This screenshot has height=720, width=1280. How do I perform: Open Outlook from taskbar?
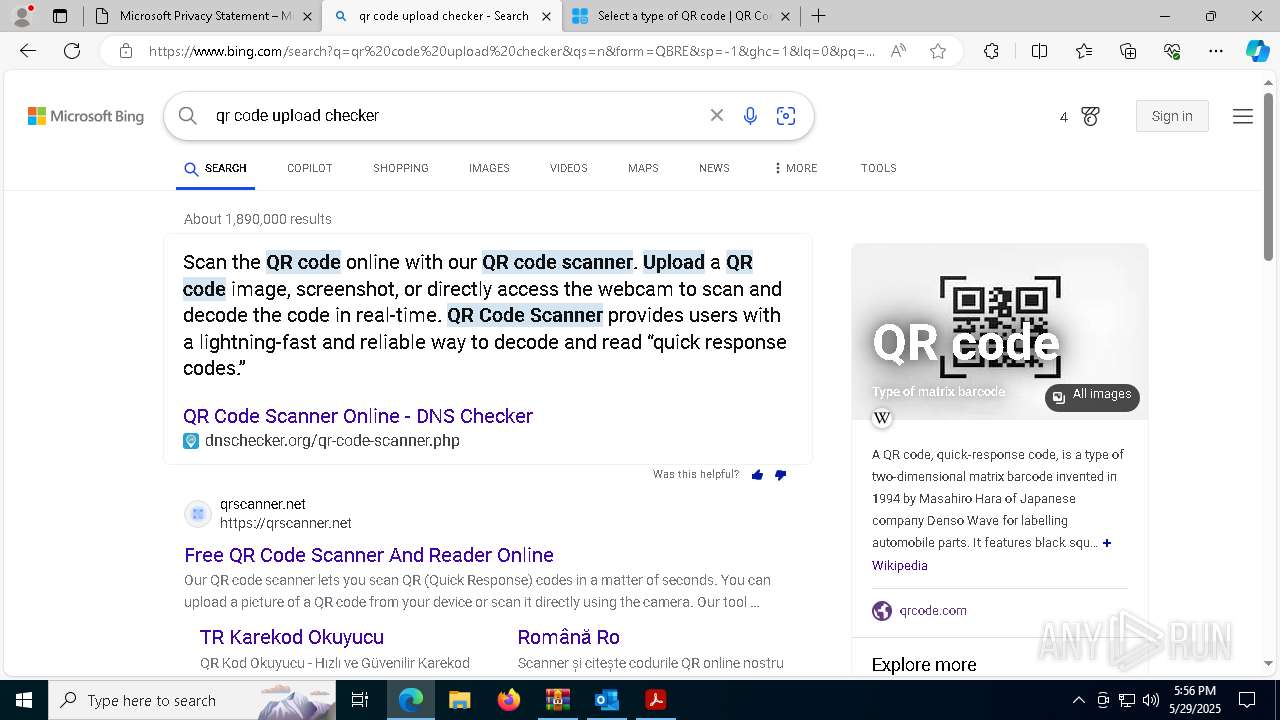tap(606, 700)
